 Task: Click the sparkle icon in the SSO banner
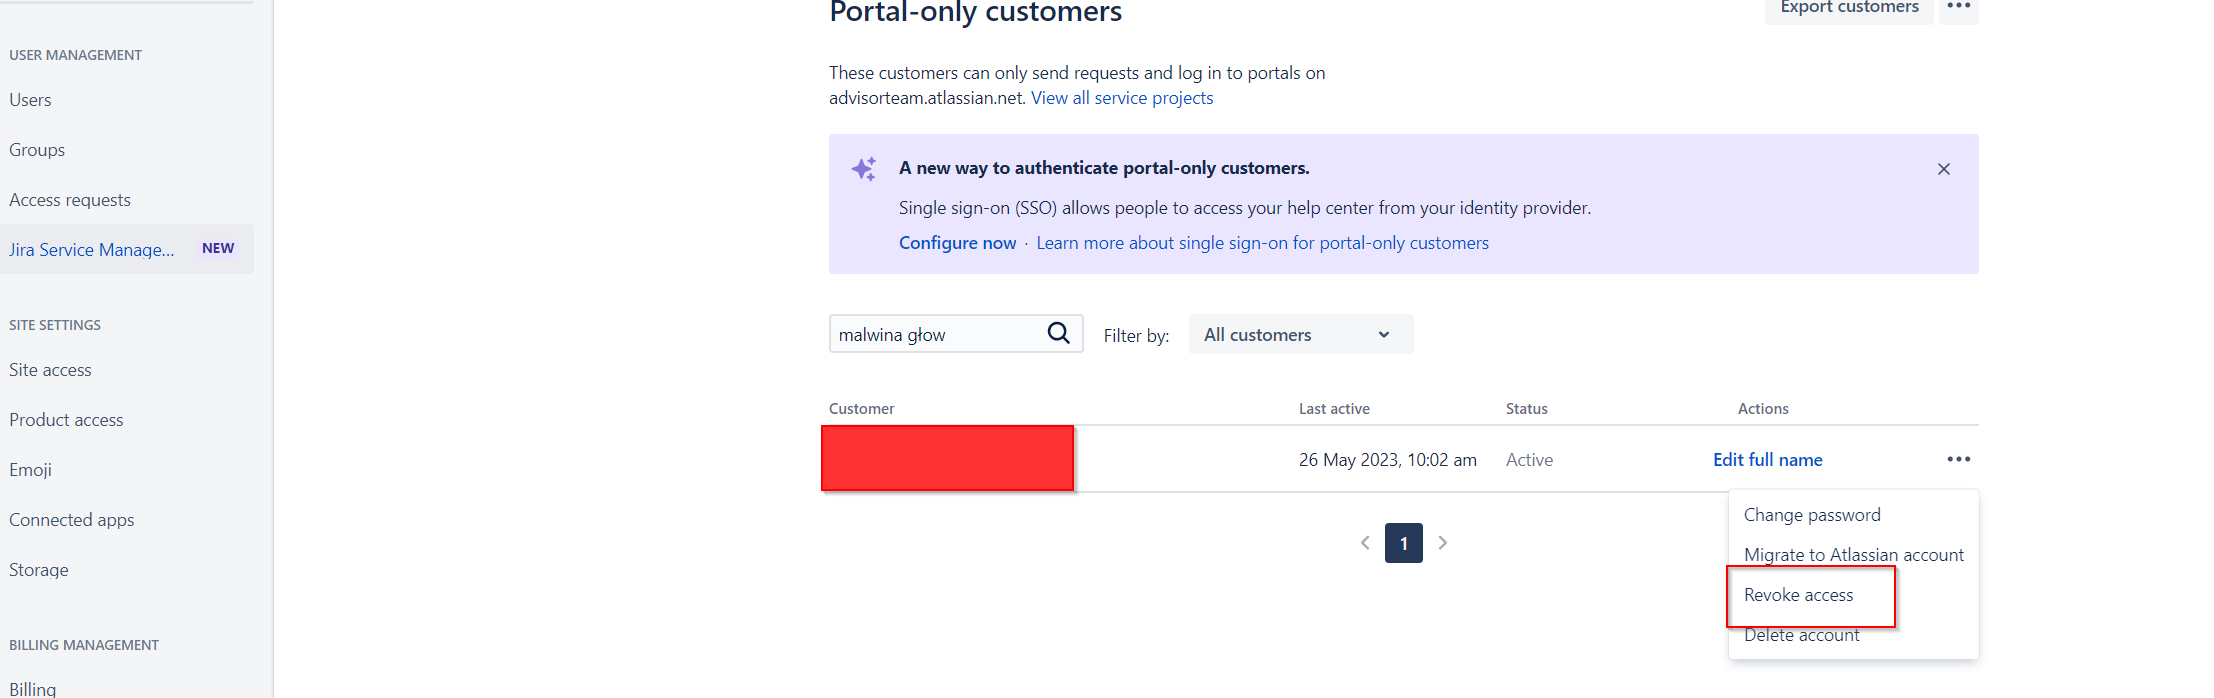coord(864,168)
